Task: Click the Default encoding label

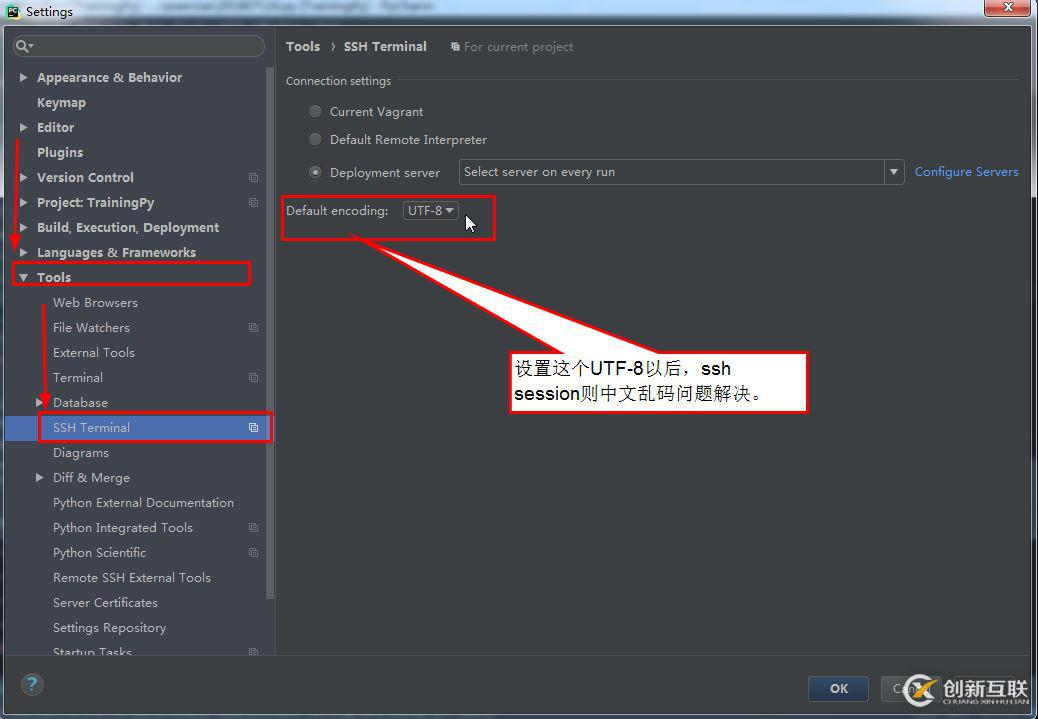Action: 337,211
